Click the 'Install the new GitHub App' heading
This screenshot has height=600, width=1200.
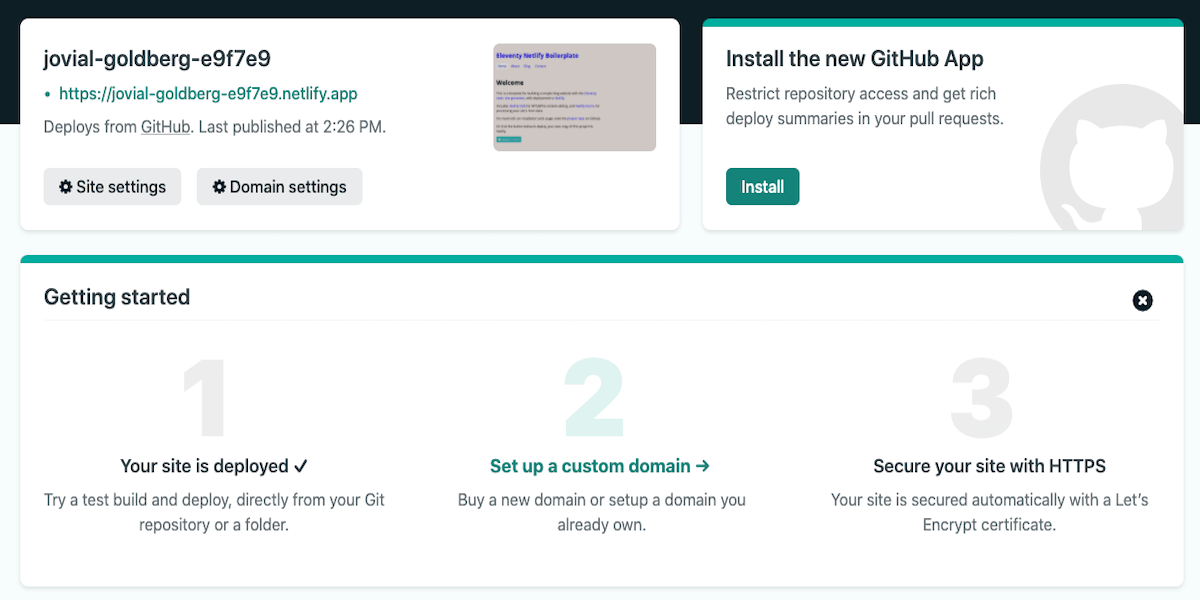tap(855, 58)
